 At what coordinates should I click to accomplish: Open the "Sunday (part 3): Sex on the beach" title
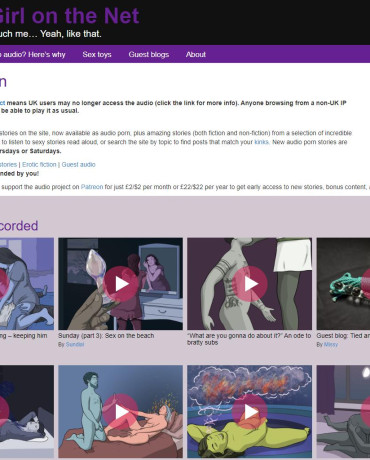(106, 336)
